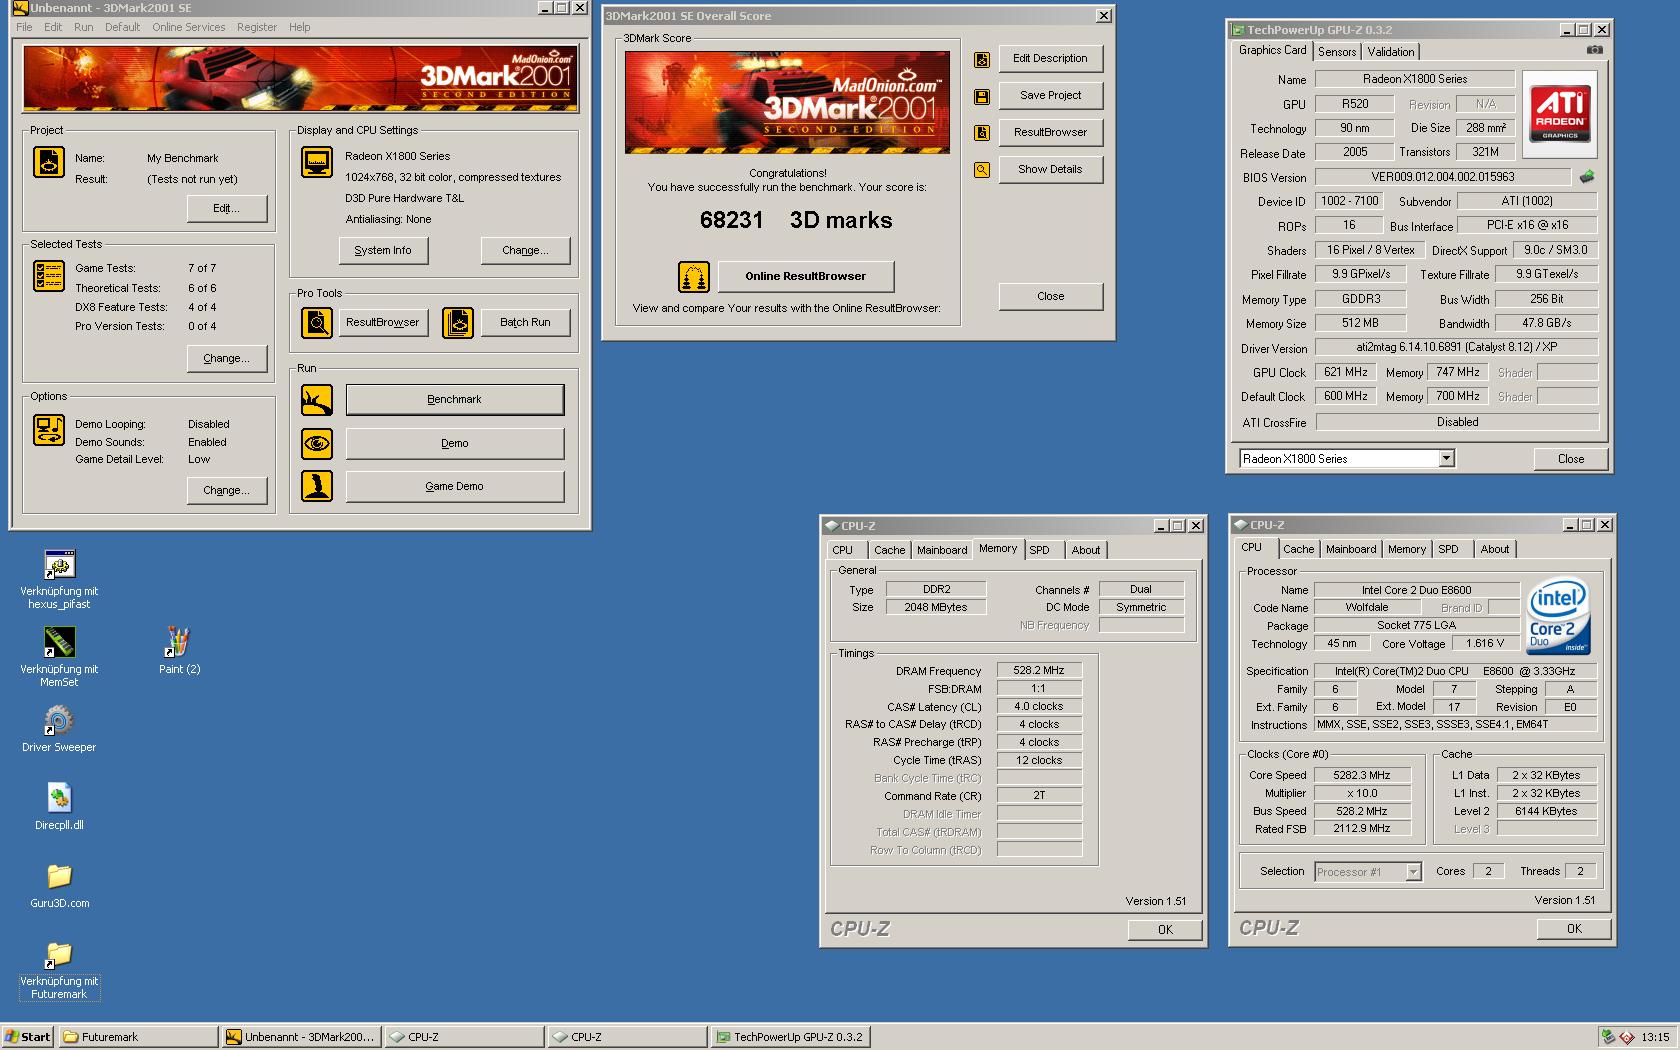Click the ResultBrowser magnifier icon in Pro Tools
The width and height of the screenshot is (1680, 1050).
pyautogui.click(x=317, y=322)
